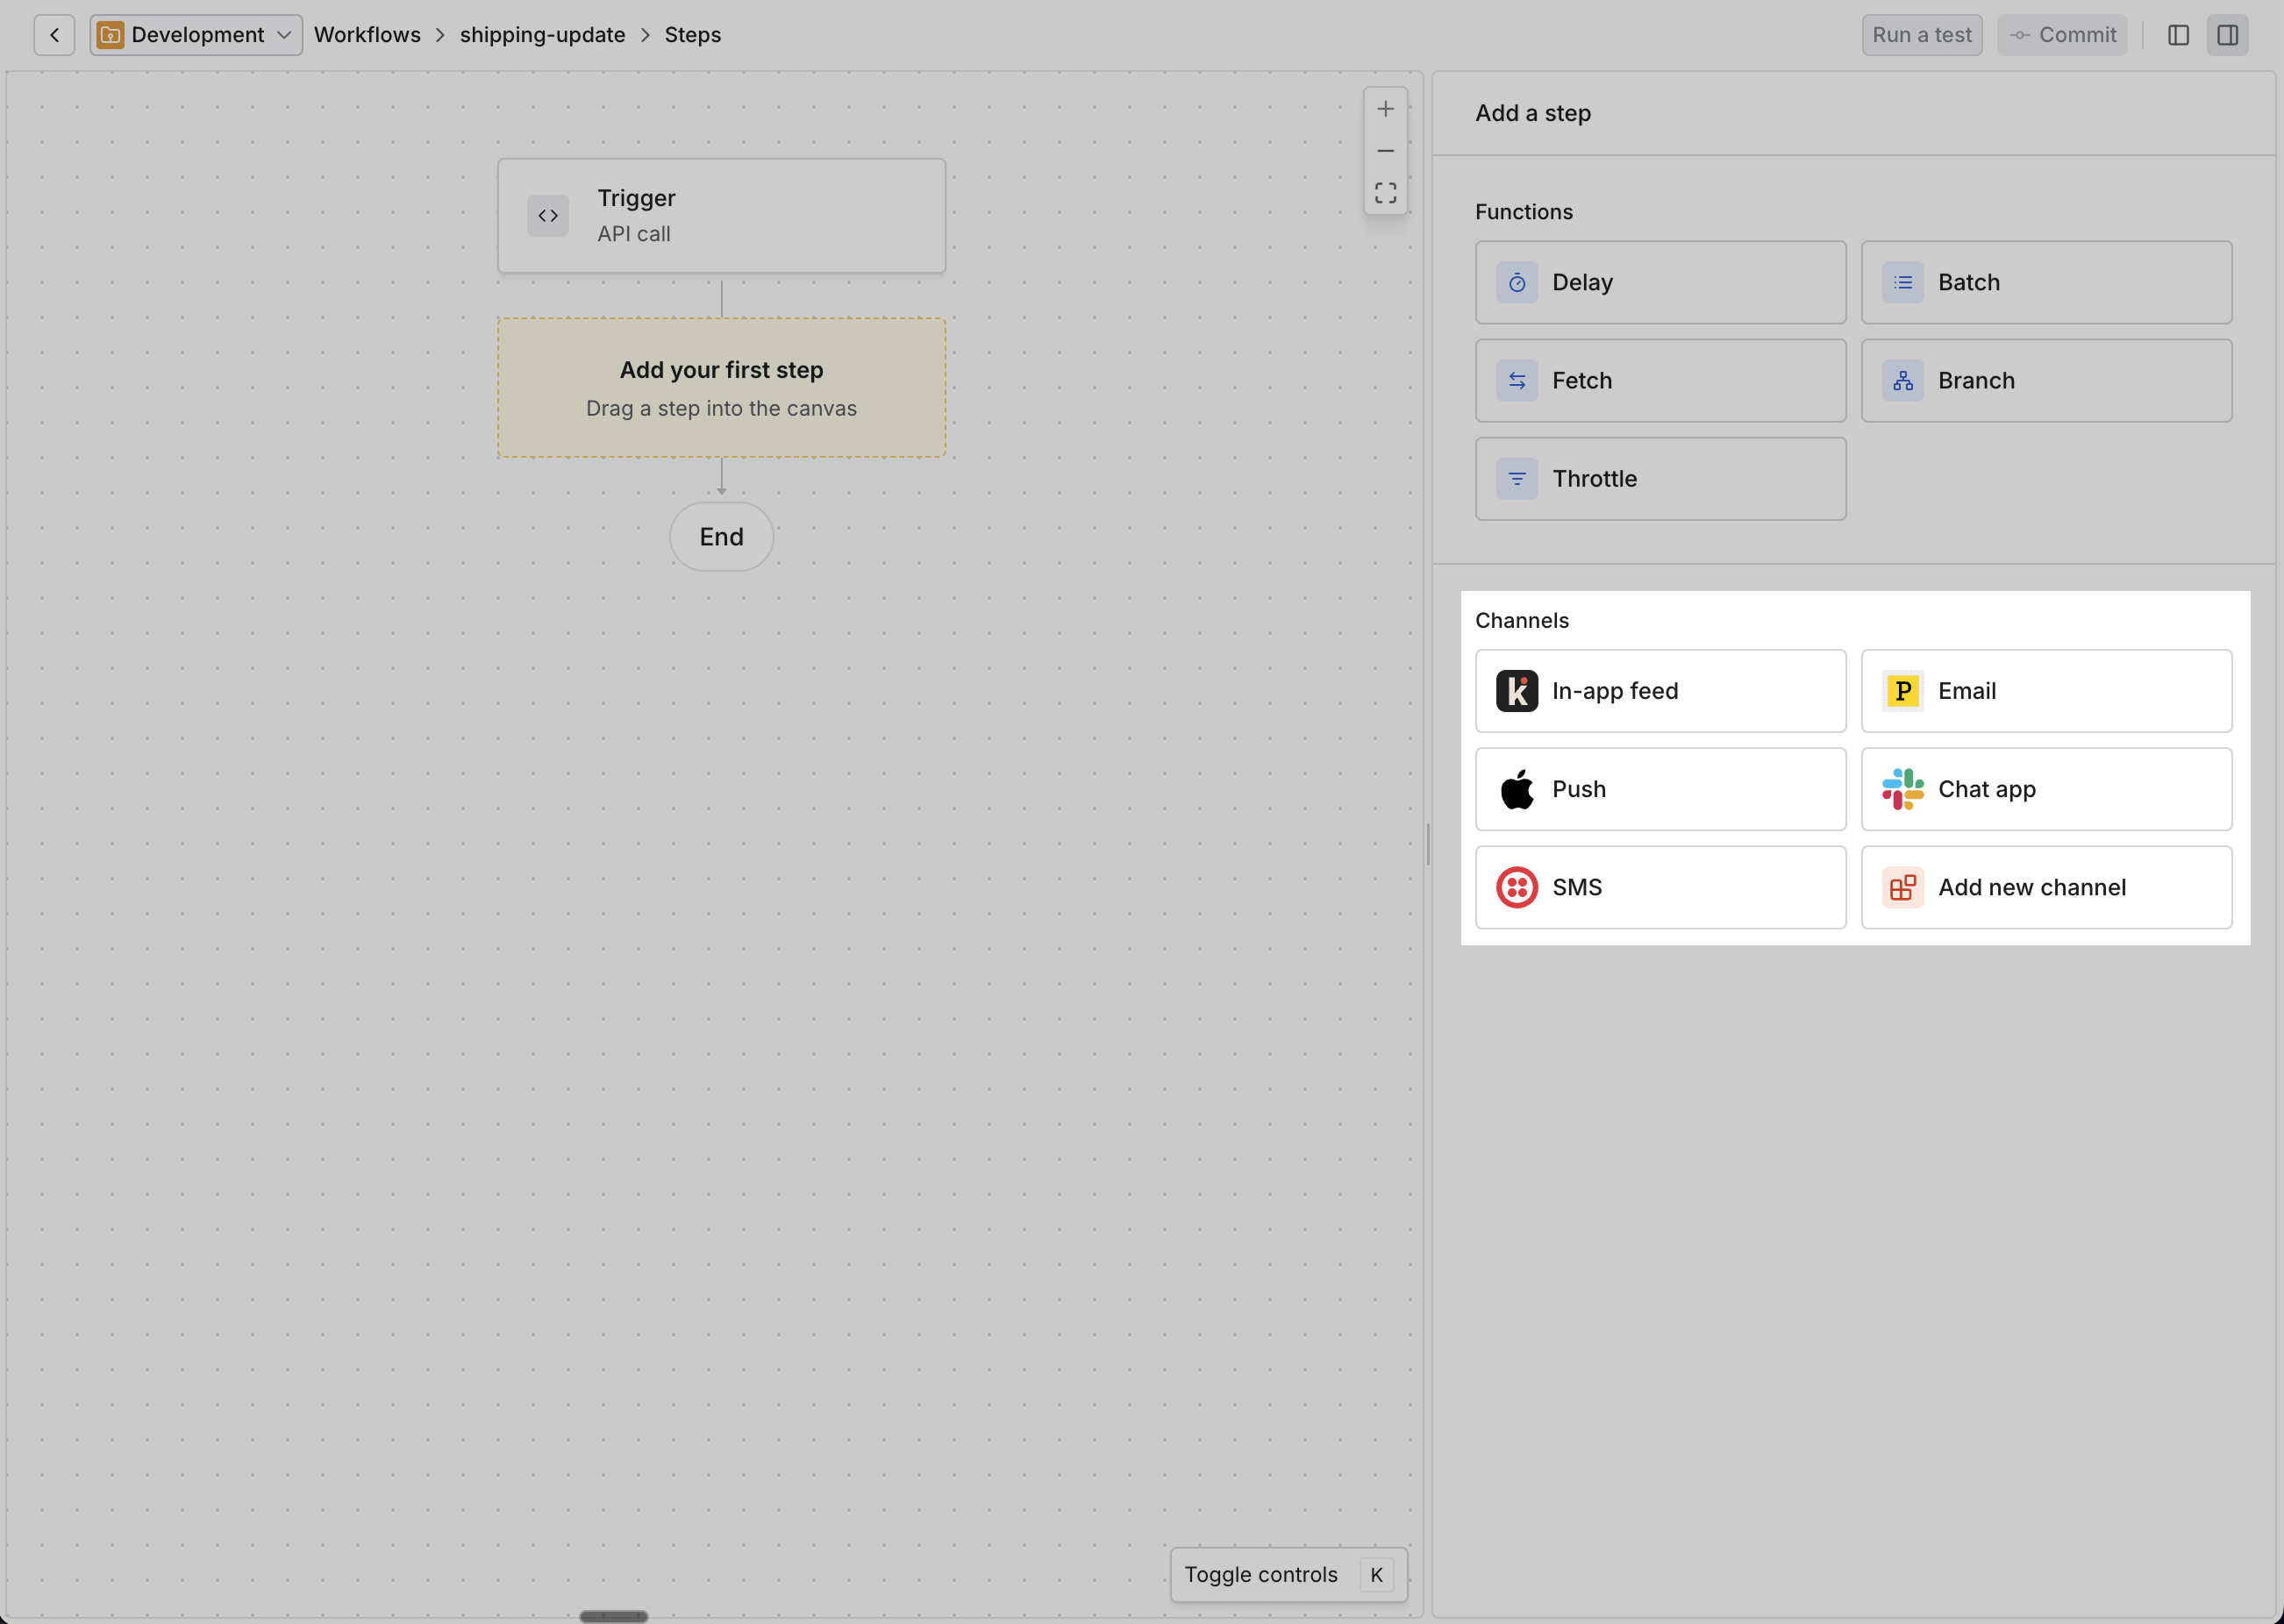The image size is (2284, 1624).
Task: Fit the workflow to the screen
Action: 1386,192
